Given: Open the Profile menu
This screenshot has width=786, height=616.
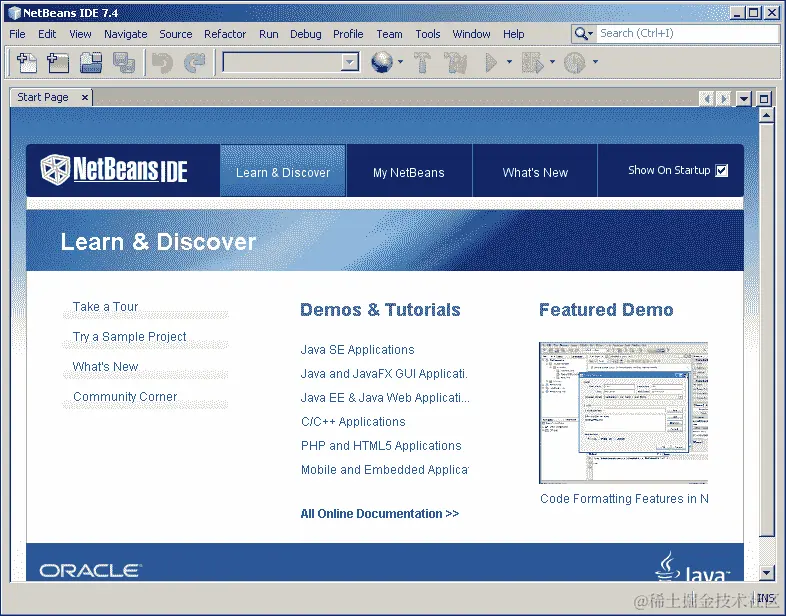Looking at the screenshot, I should [348, 34].
